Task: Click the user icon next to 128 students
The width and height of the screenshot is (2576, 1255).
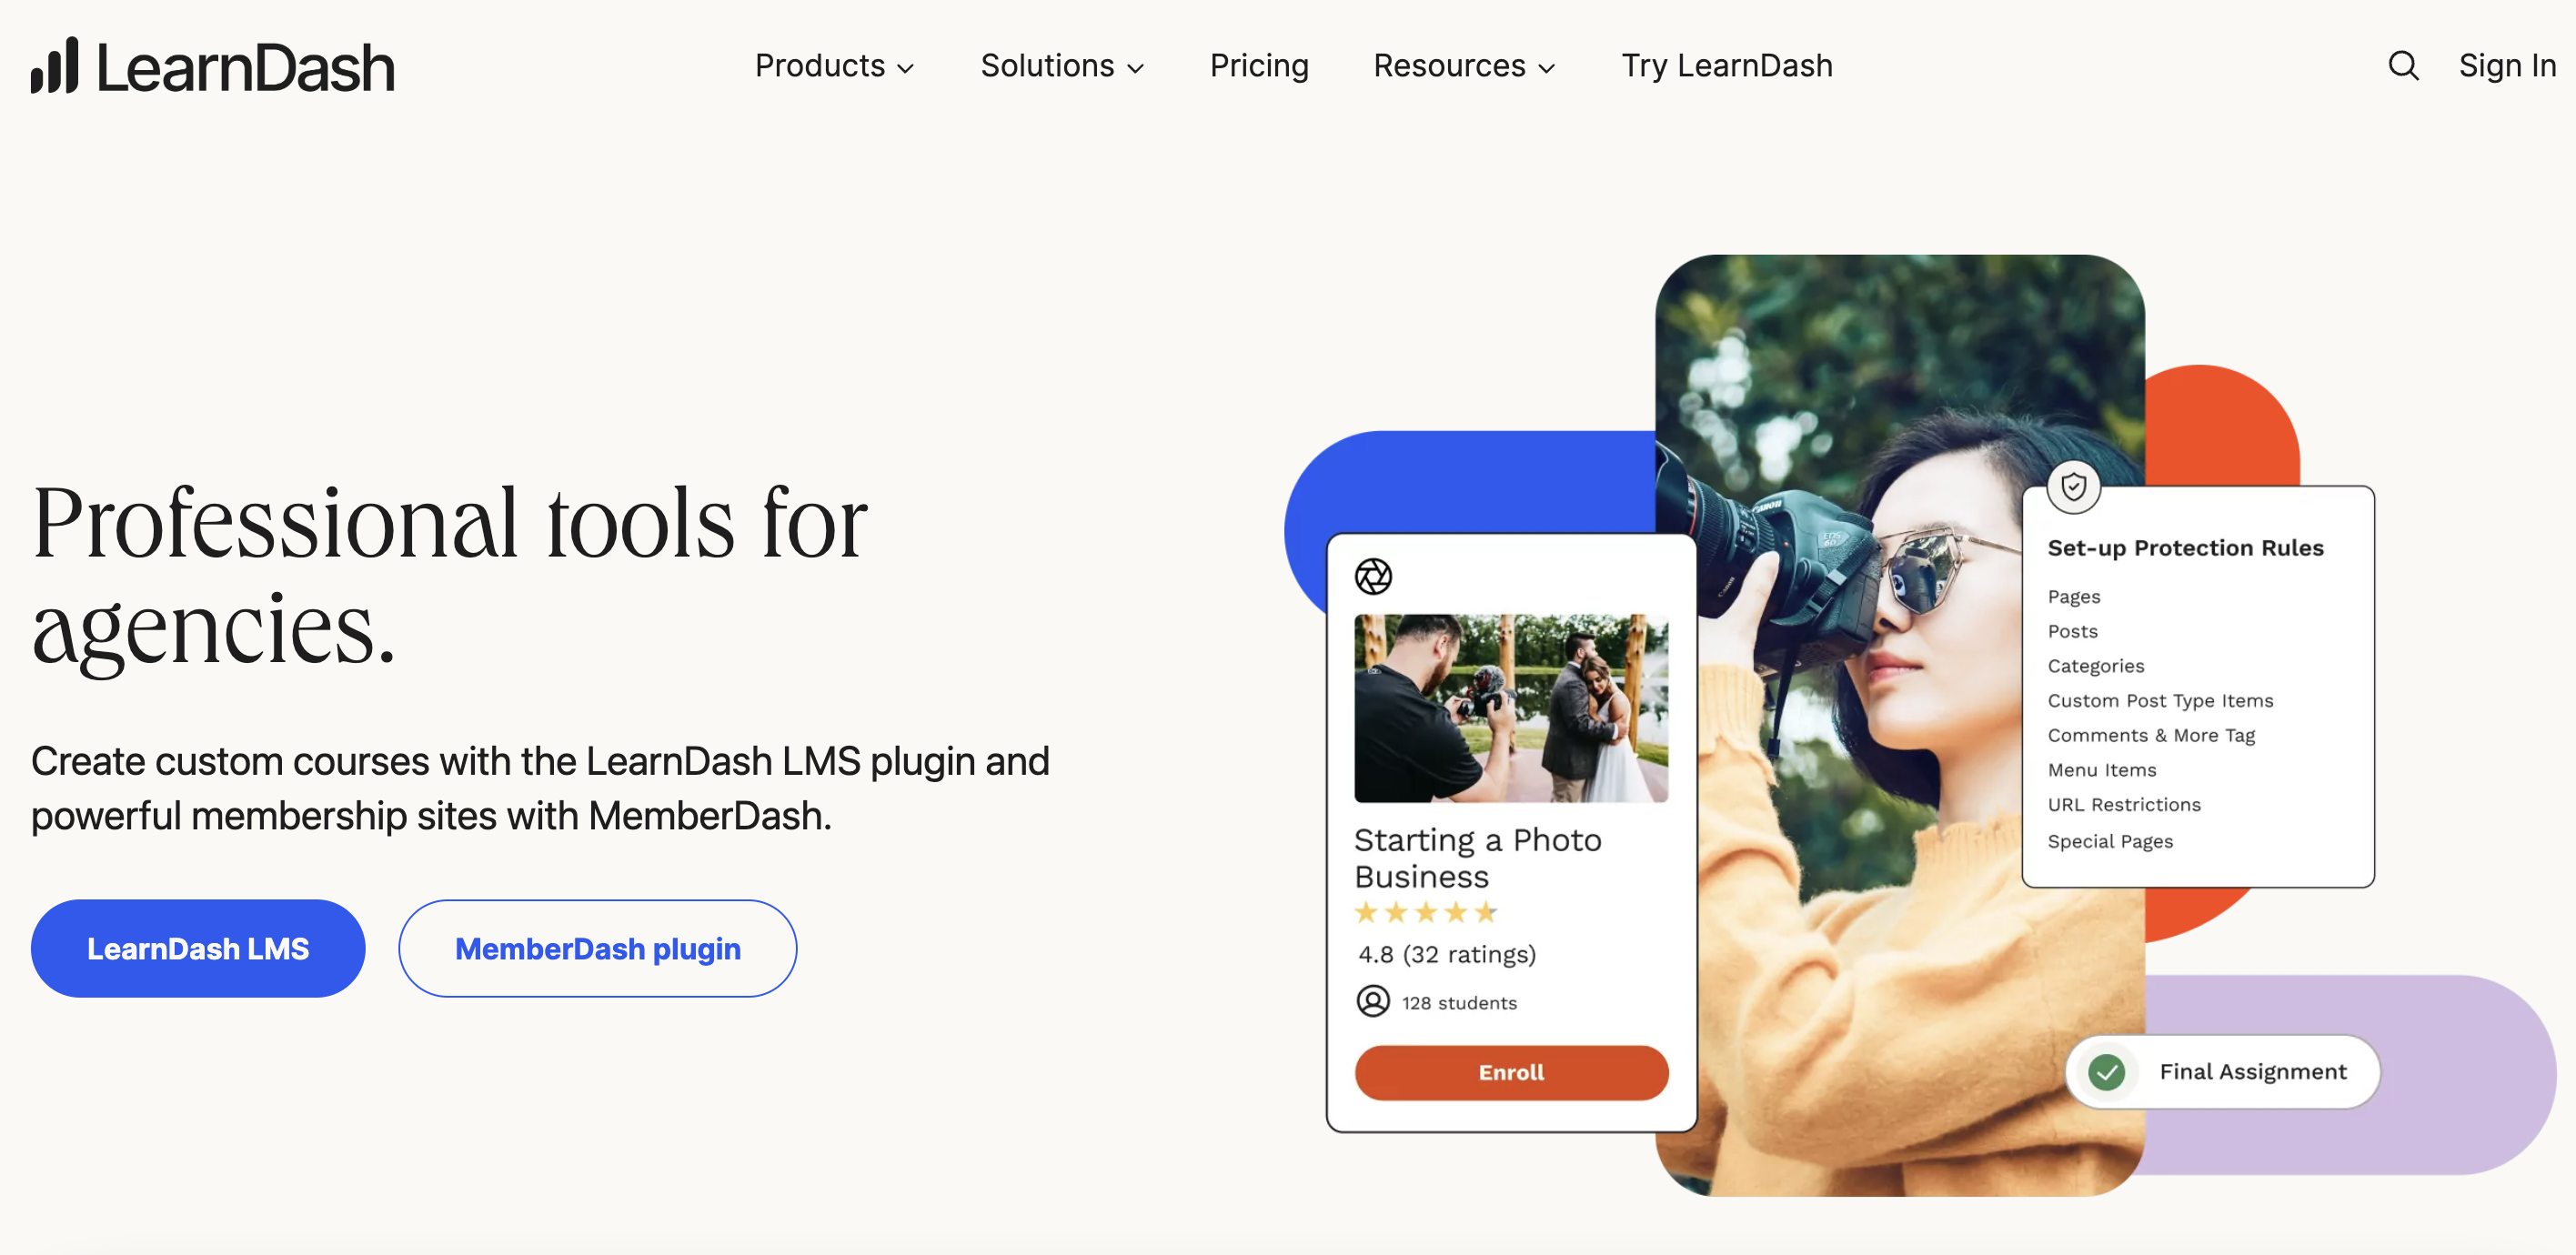Action: pyautogui.click(x=1373, y=1001)
